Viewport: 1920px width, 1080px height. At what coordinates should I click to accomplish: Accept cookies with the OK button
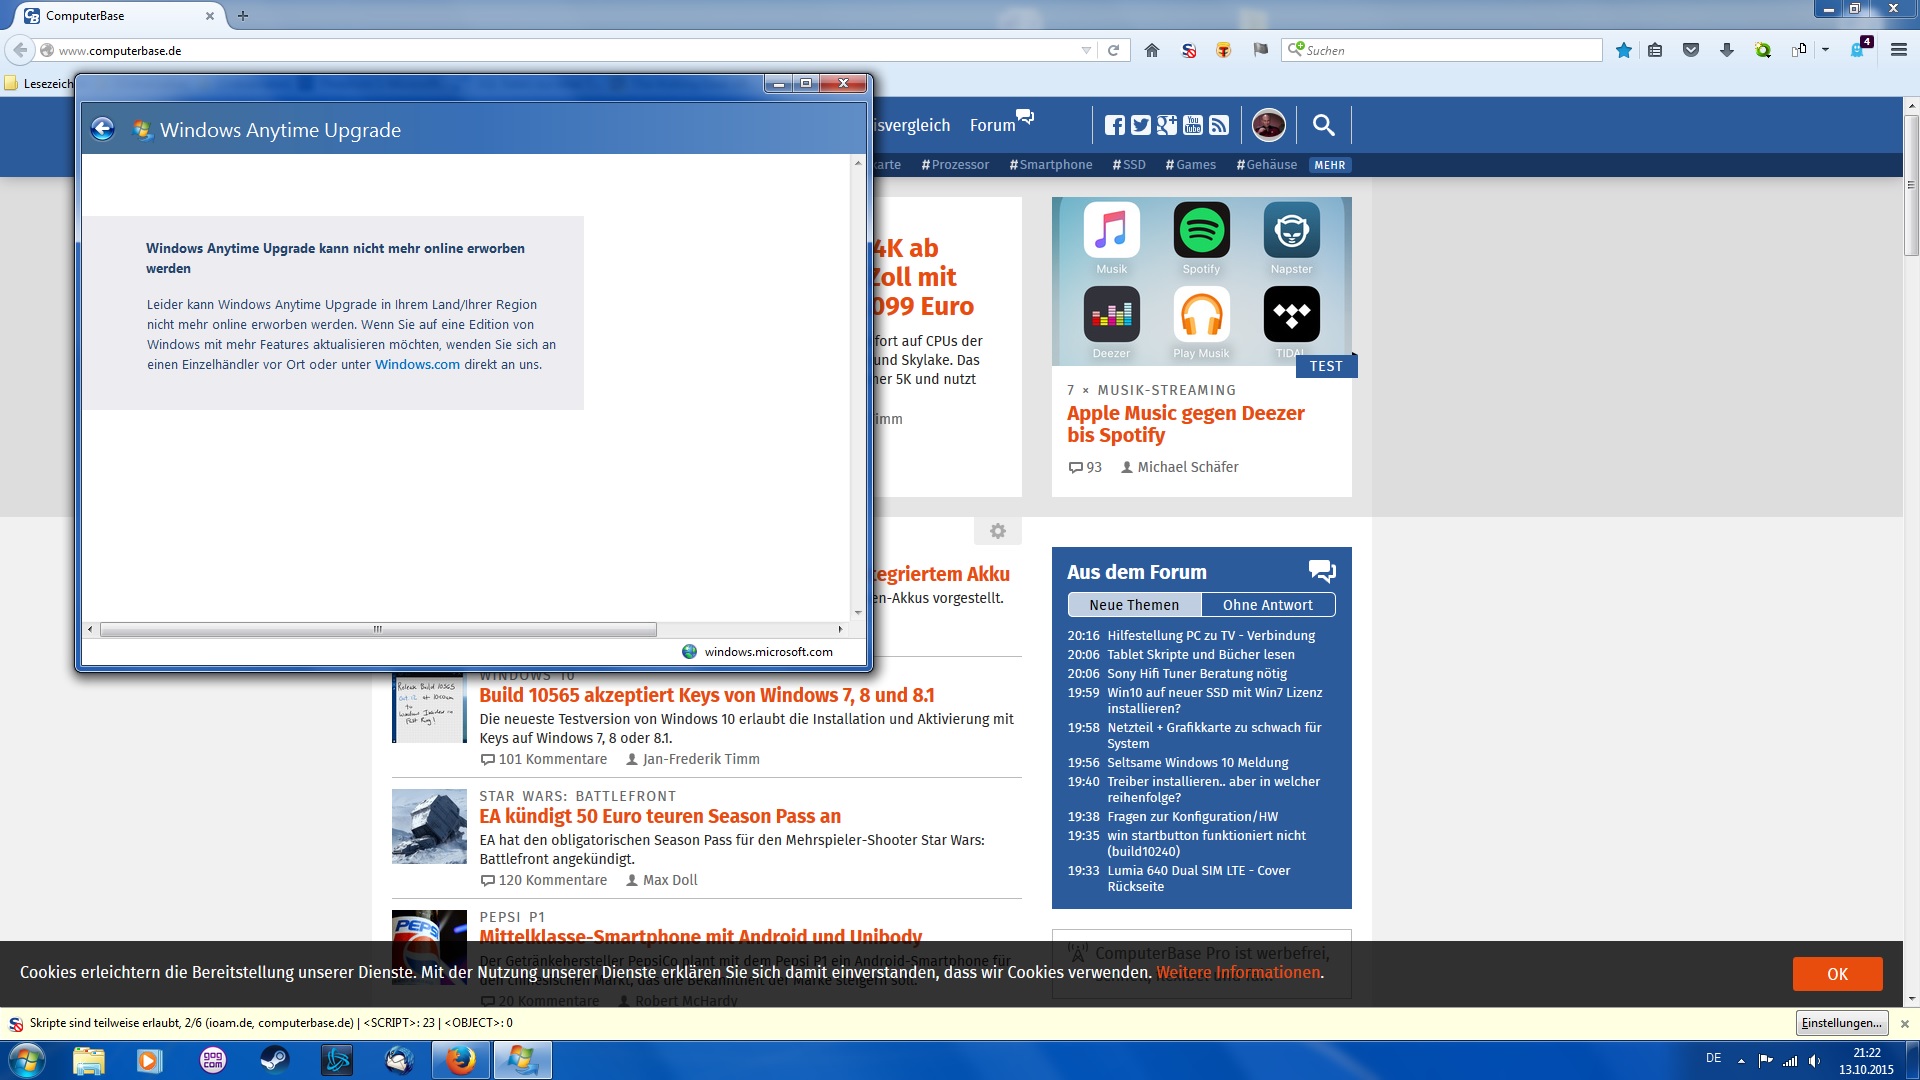coord(1837,974)
